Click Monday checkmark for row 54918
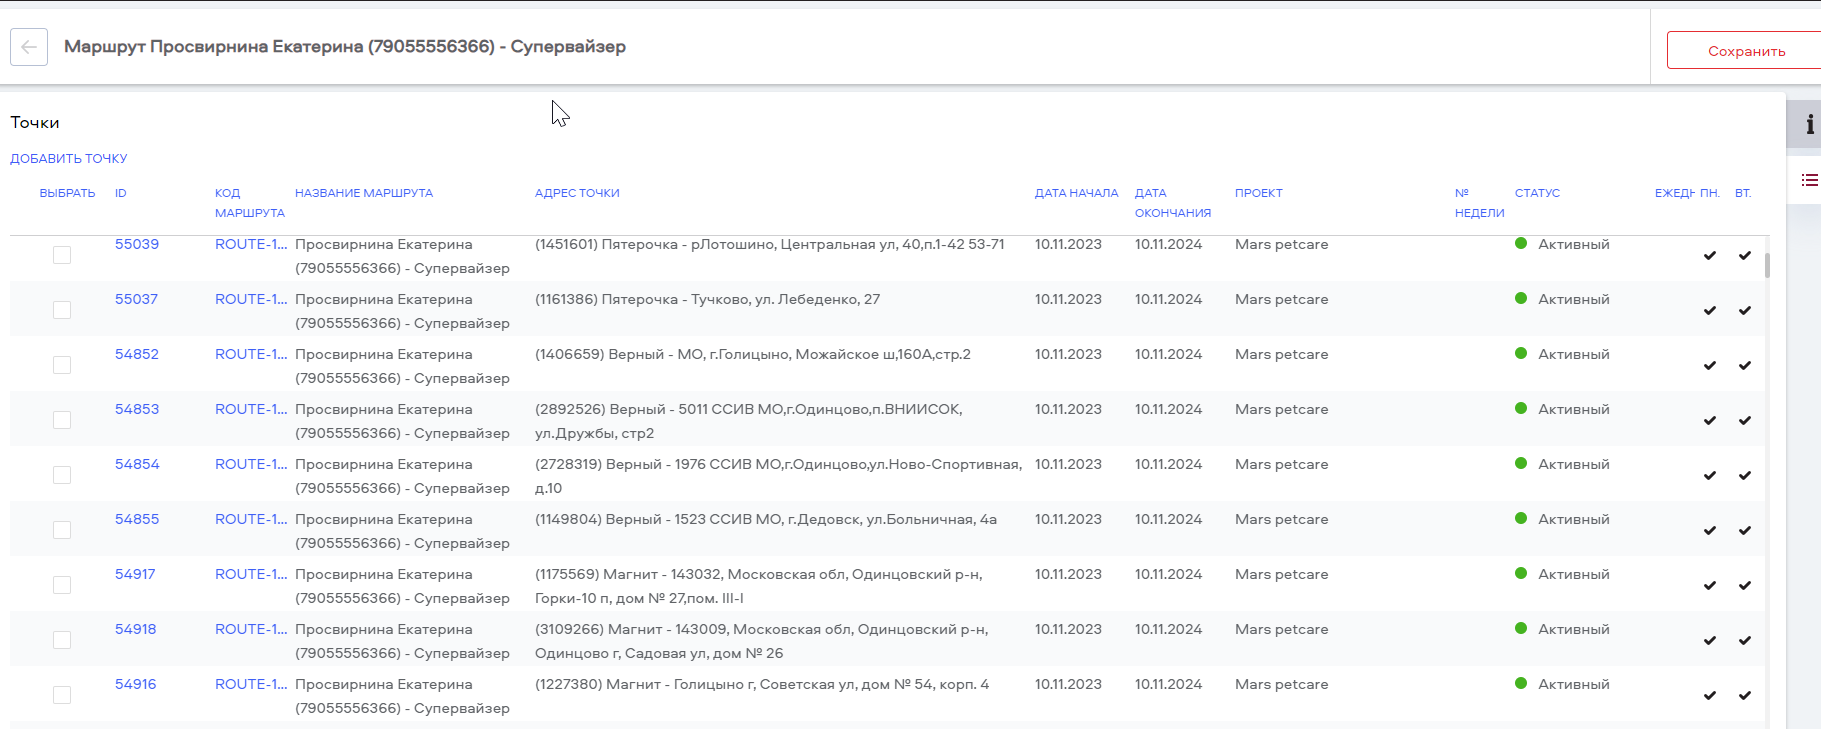This screenshot has width=1821, height=729. (x=1710, y=641)
